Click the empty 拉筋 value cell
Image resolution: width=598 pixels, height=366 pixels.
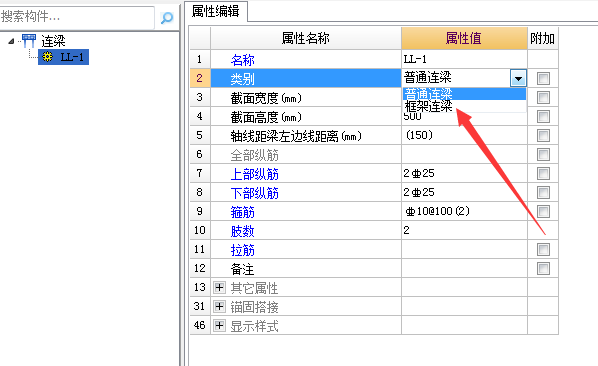[464, 249]
